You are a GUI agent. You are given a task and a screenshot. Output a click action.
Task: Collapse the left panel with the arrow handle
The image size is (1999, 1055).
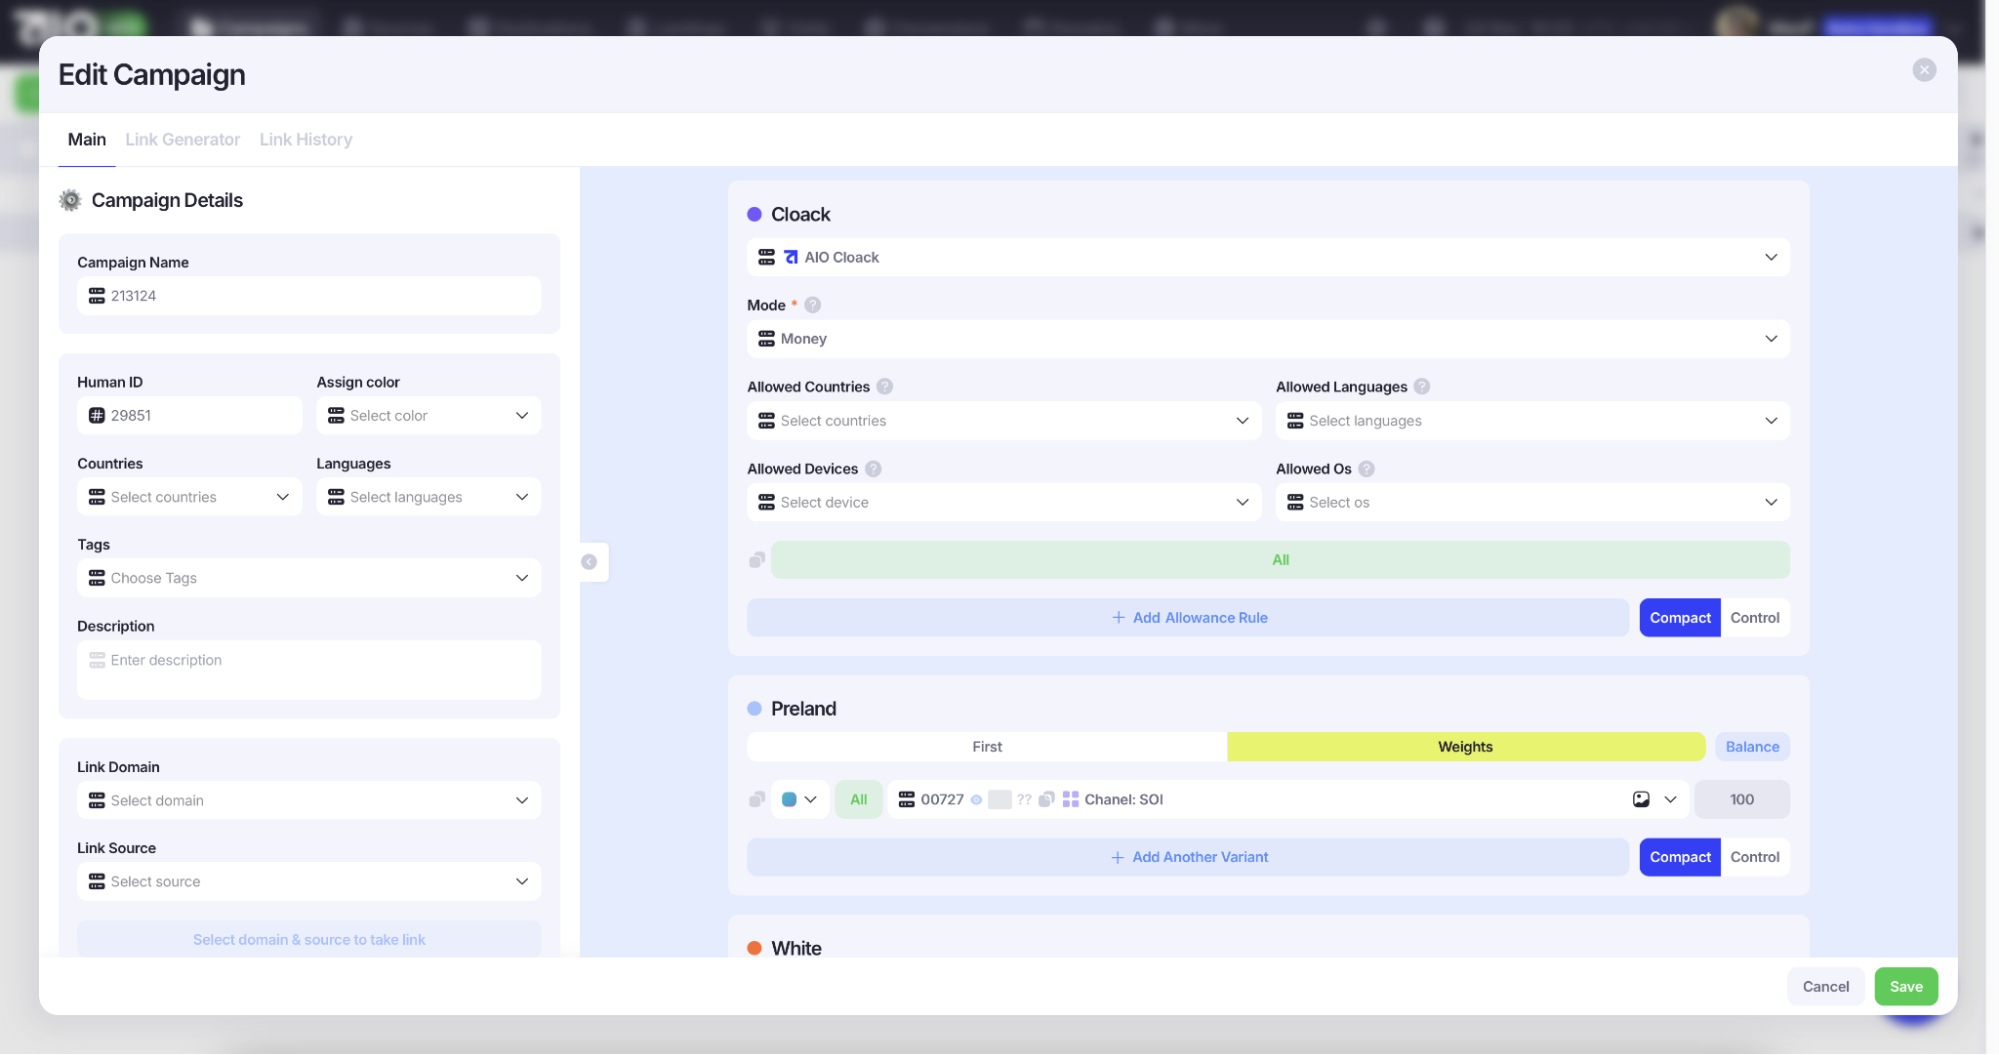point(590,562)
